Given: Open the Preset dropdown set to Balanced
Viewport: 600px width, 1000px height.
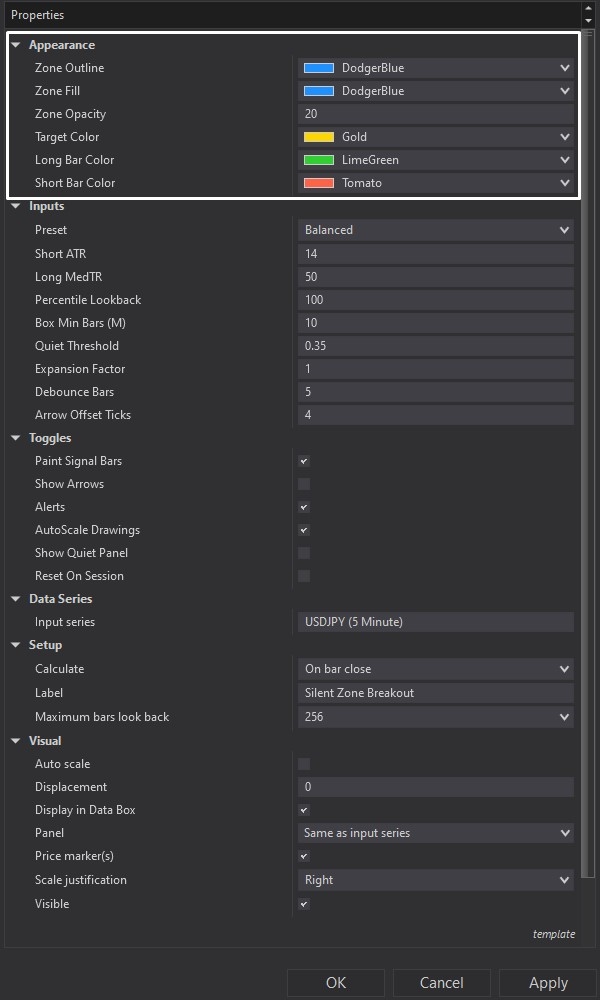Looking at the screenshot, I should [x=435, y=230].
